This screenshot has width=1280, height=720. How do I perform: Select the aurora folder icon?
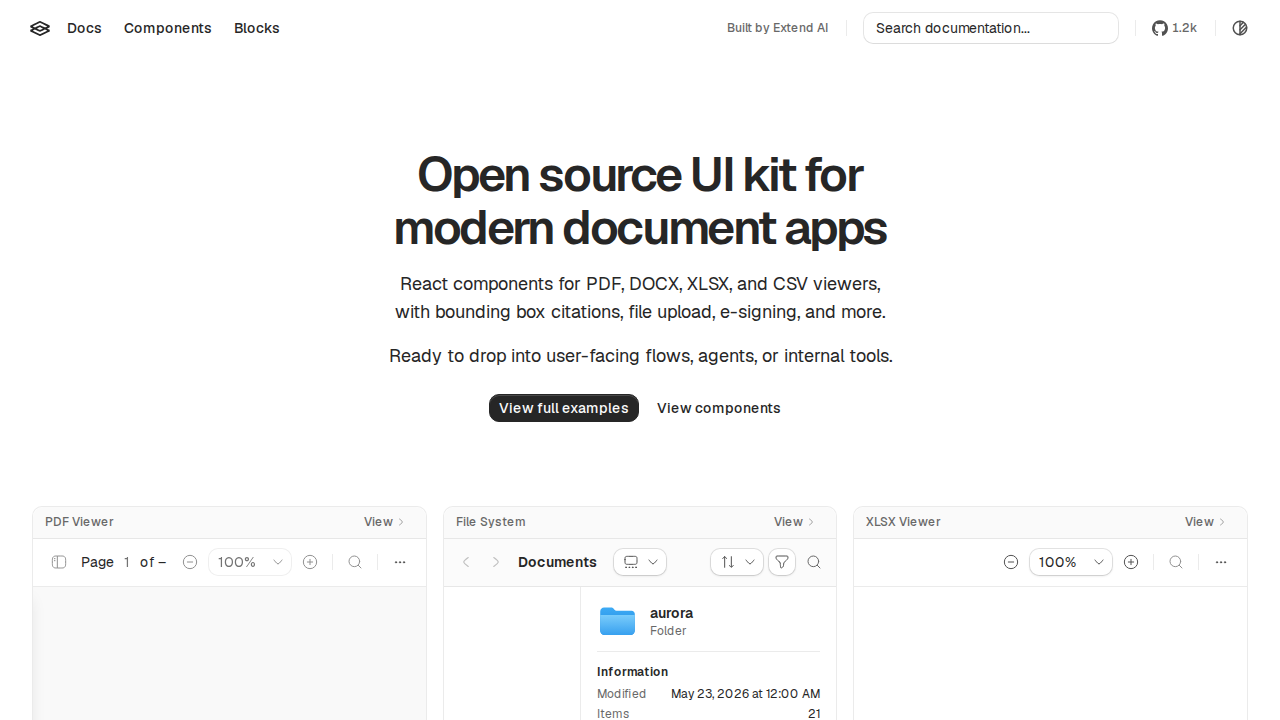(x=617, y=621)
